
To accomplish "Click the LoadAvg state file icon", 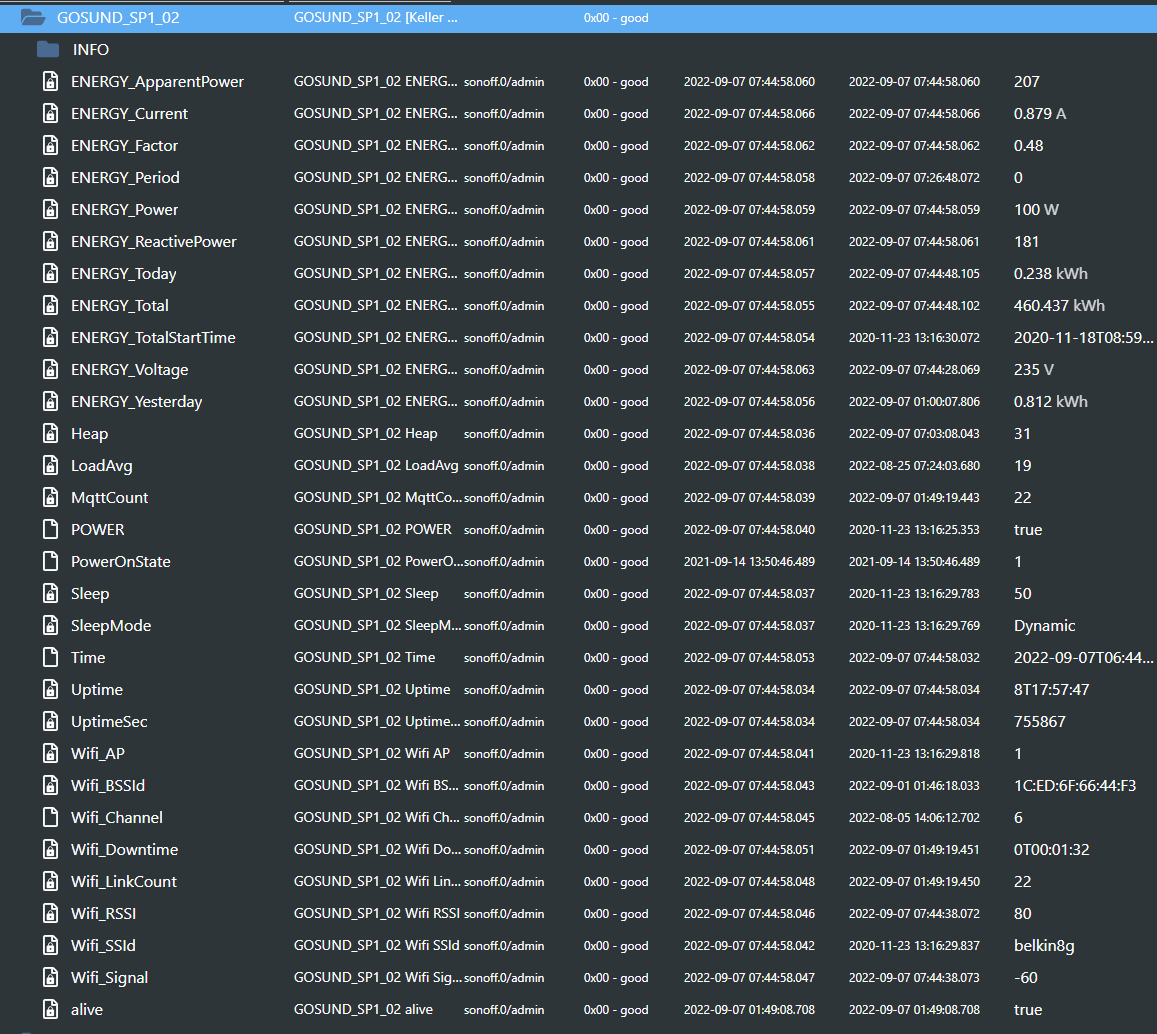I will point(50,465).
